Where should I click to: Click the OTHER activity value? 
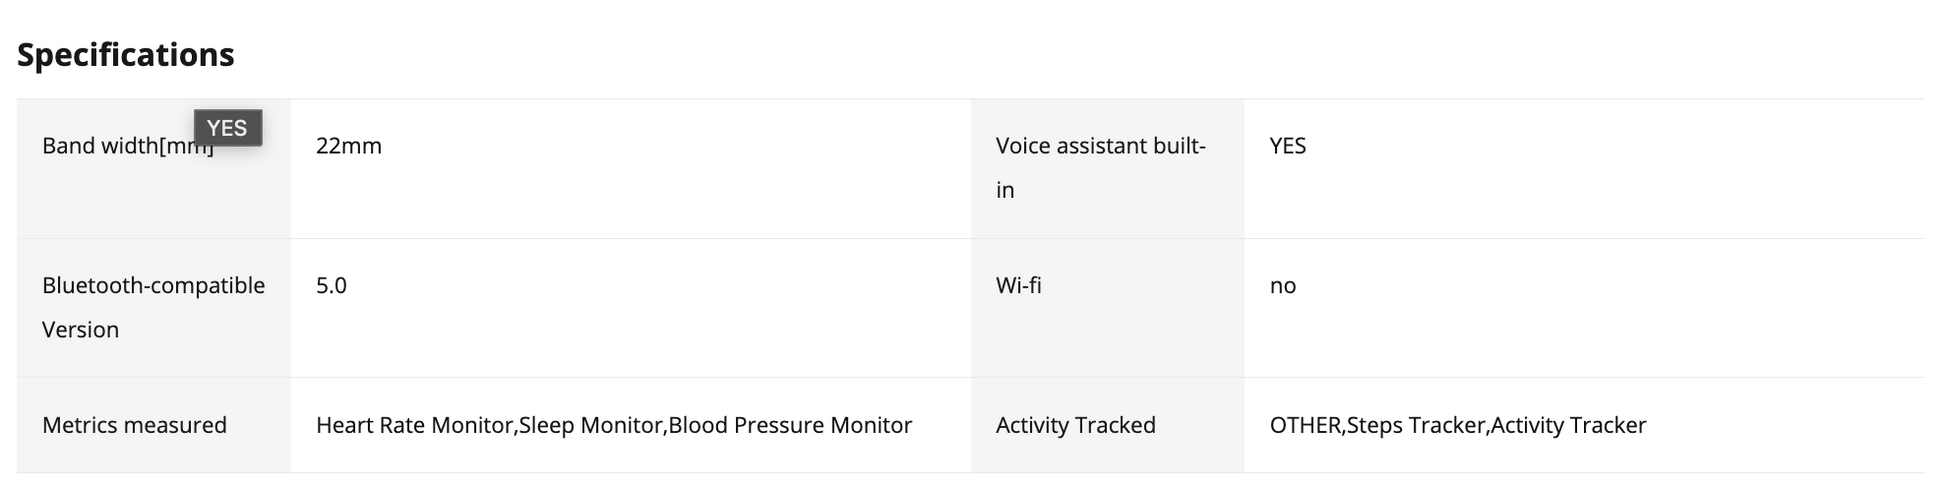1305,425
